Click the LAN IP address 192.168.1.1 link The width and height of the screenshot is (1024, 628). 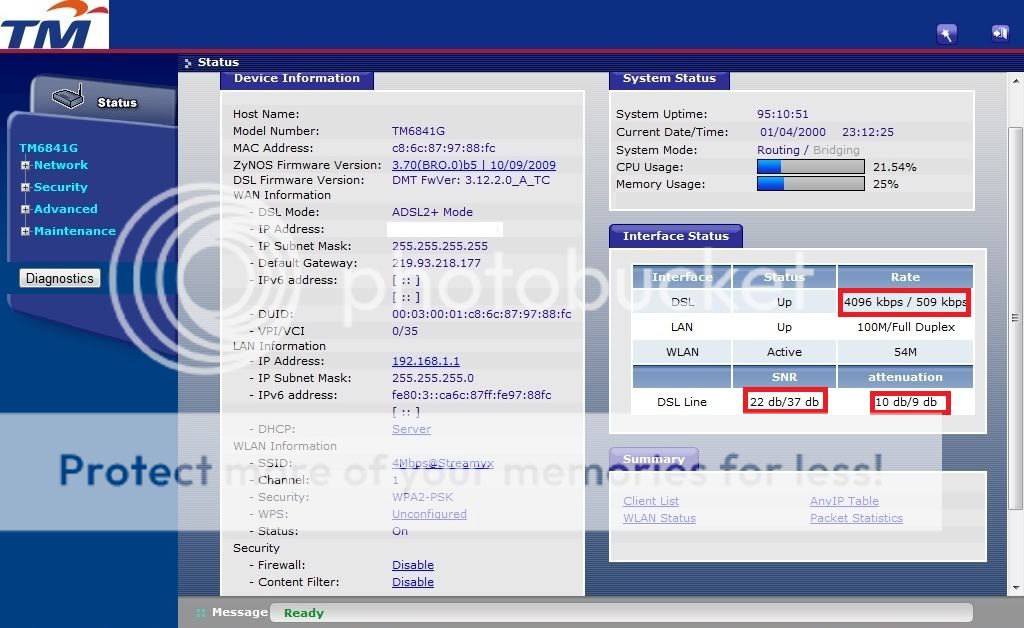pos(425,361)
